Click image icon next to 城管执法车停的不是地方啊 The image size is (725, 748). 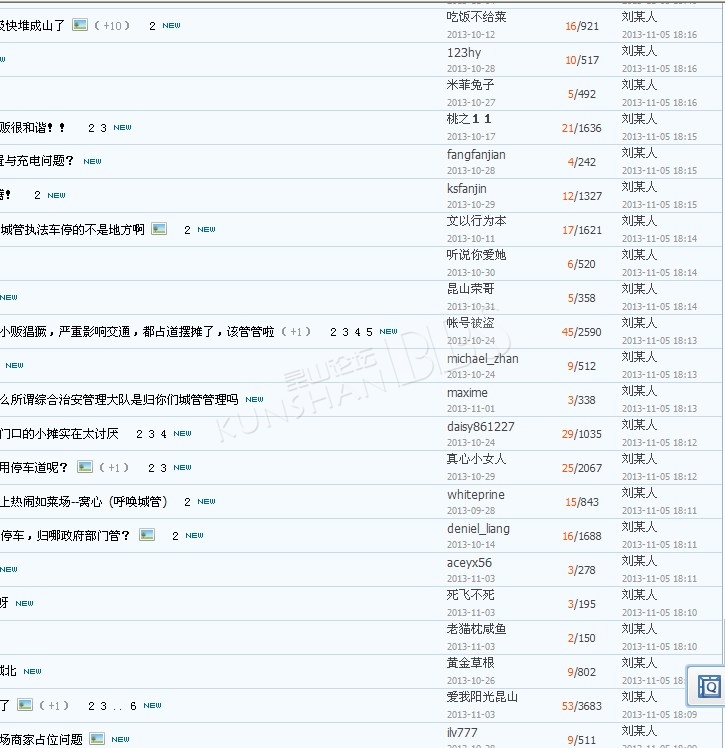pos(159,229)
